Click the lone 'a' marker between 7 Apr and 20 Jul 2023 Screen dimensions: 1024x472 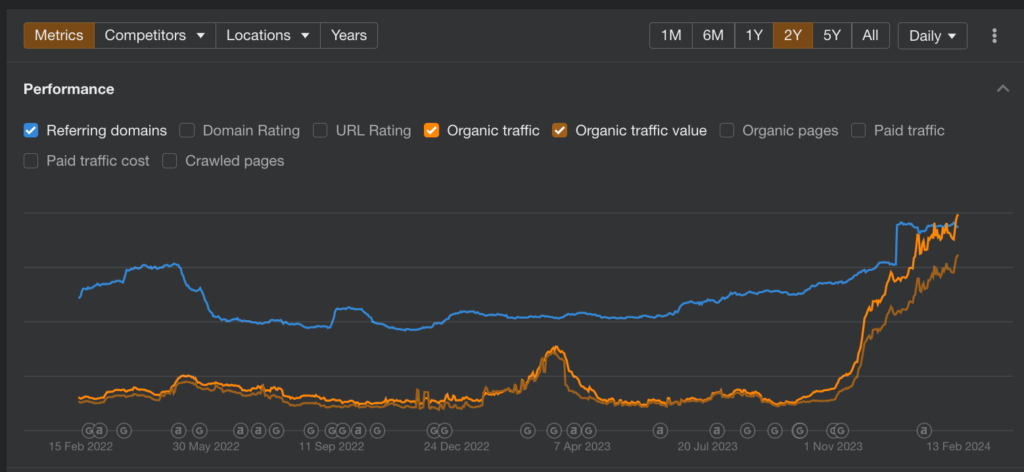pyautogui.click(x=660, y=430)
